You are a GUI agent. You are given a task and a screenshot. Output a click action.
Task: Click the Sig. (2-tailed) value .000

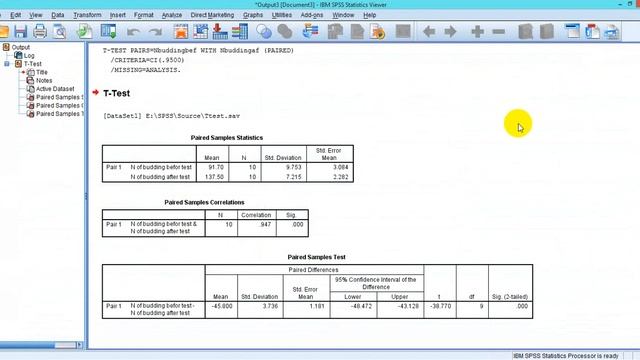[x=522, y=306]
